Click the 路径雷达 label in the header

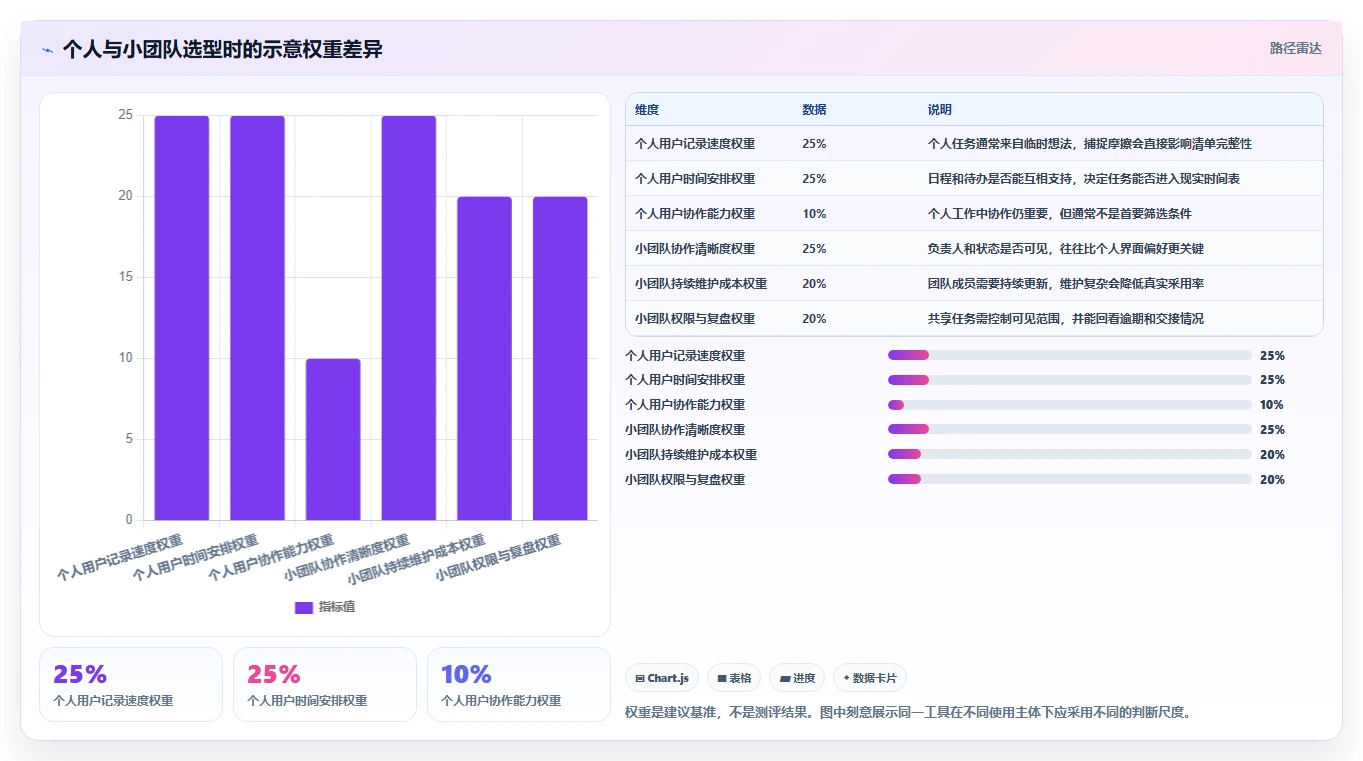click(x=1295, y=48)
